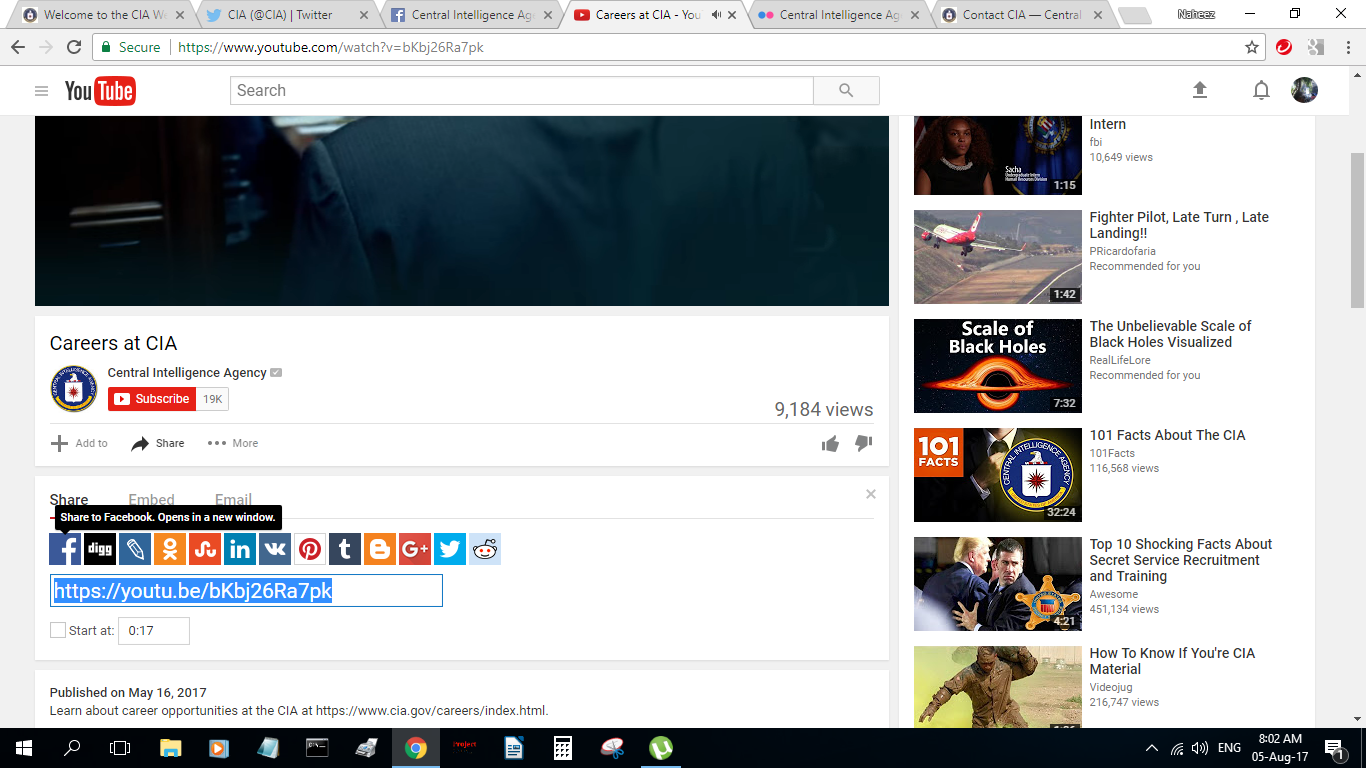Enable the Start at checkbox
Viewport: 1366px width, 768px height.
coord(58,630)
